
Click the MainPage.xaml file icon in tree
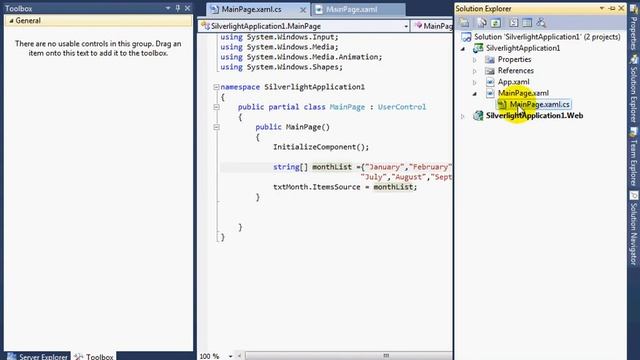(x=490, y=93)
